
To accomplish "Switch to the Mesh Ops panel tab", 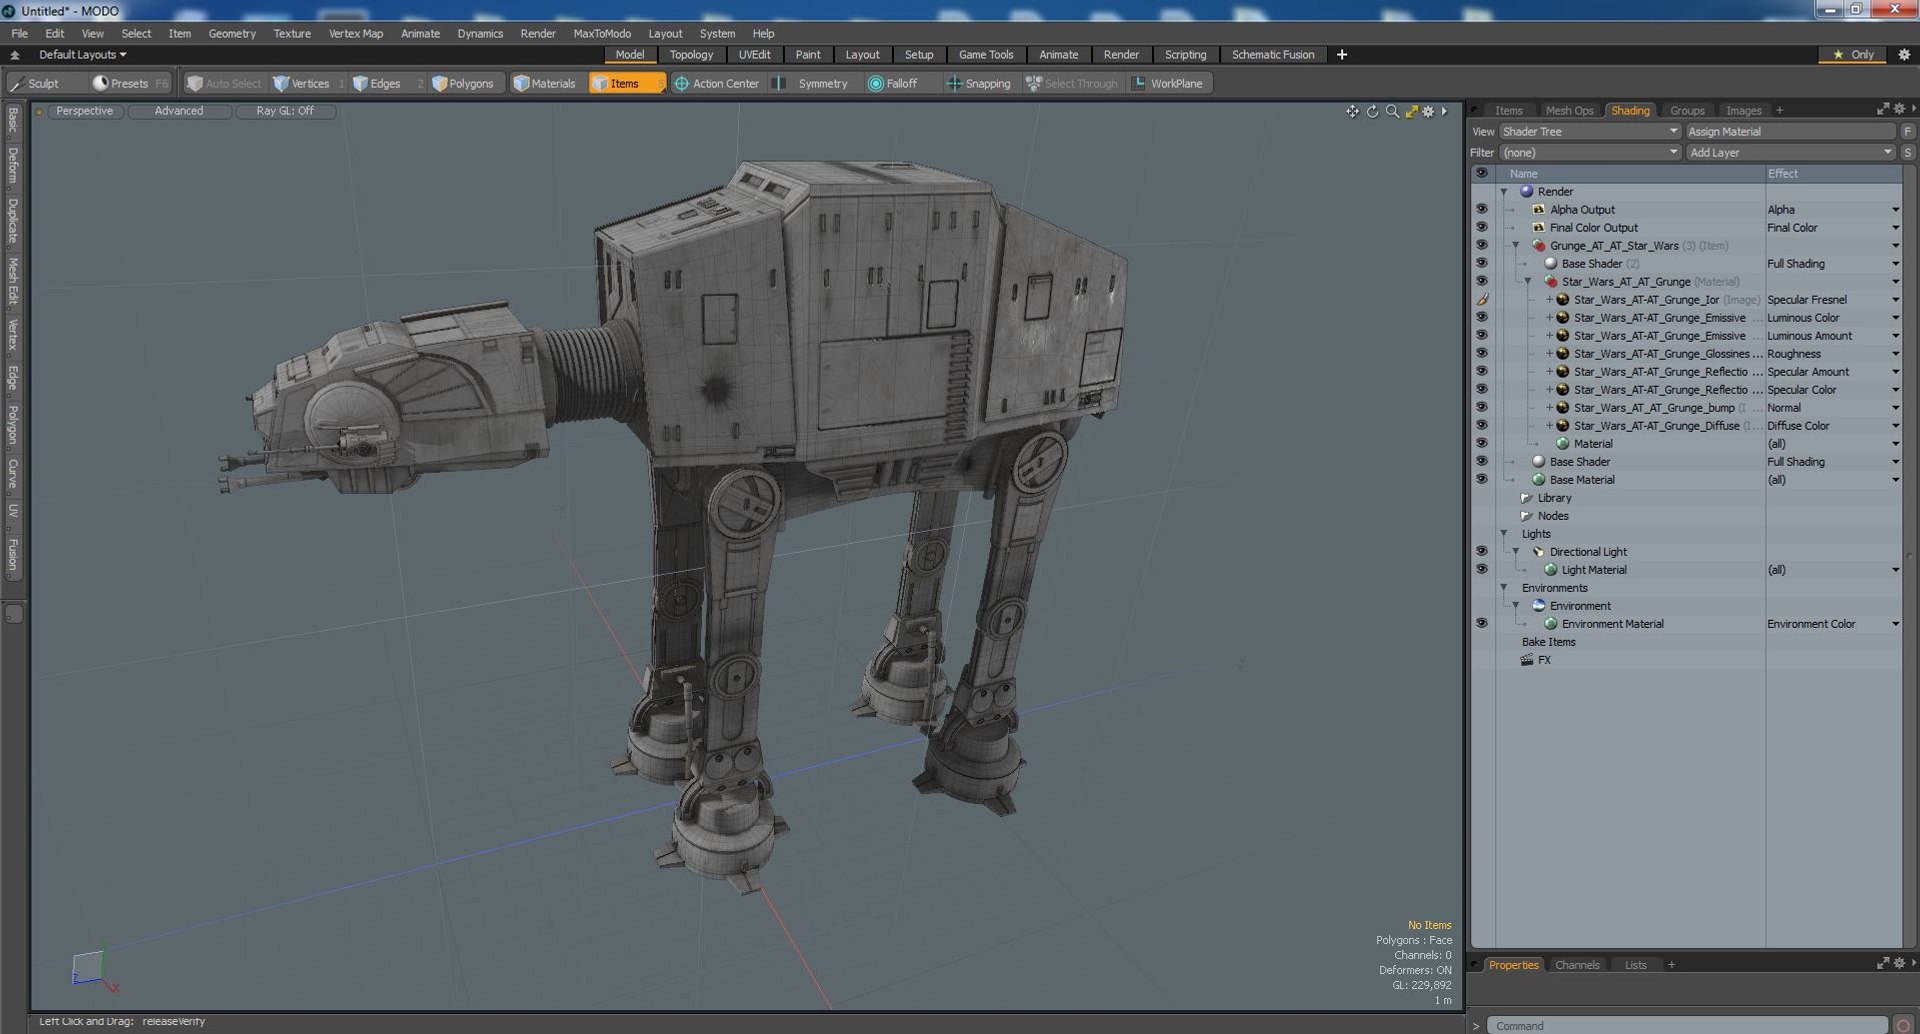I will (x=1569, y=111).
